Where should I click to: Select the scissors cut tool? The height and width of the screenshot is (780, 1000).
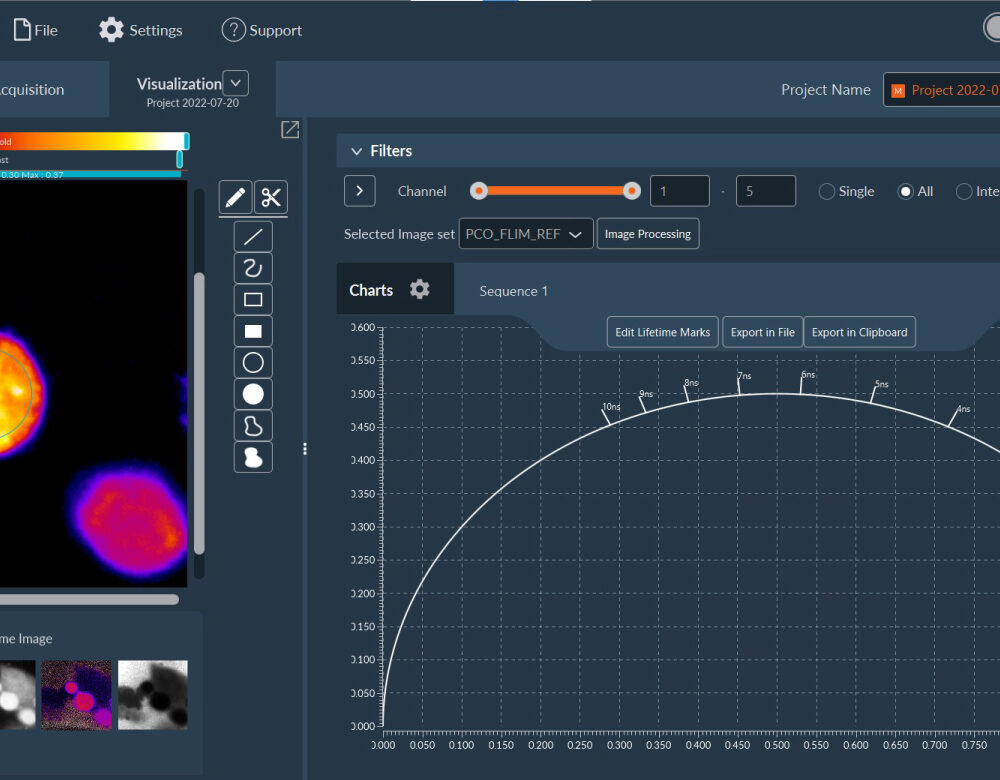point(271,198)
